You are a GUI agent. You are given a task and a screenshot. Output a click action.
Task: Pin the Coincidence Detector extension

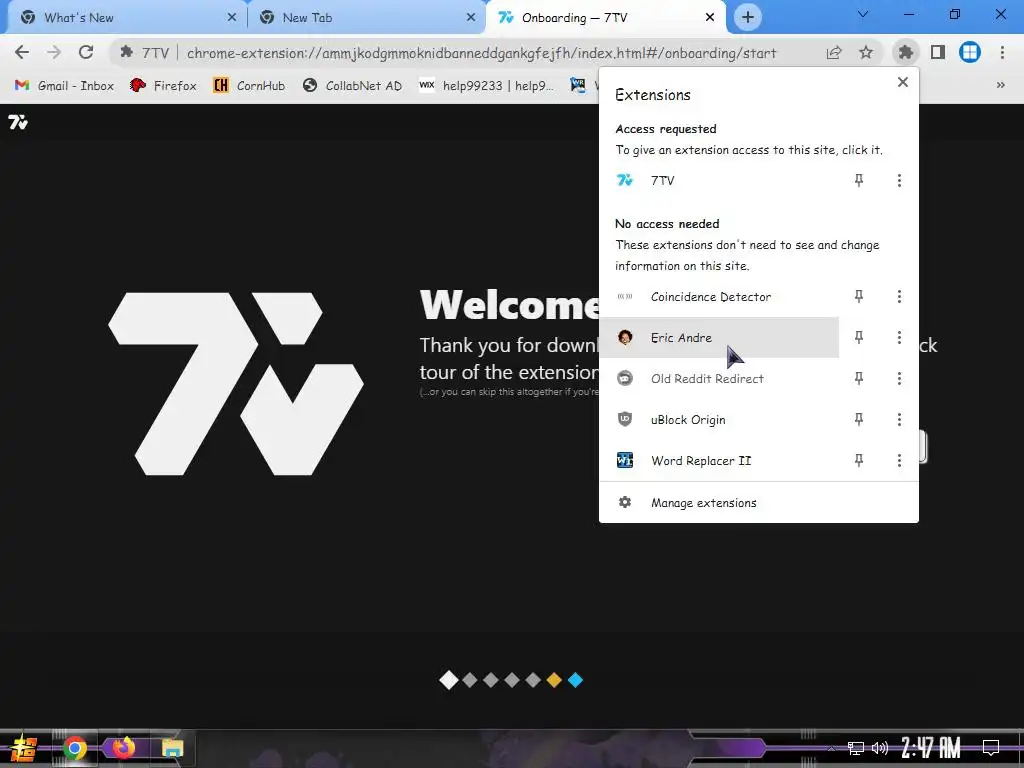tap(859, 296)
